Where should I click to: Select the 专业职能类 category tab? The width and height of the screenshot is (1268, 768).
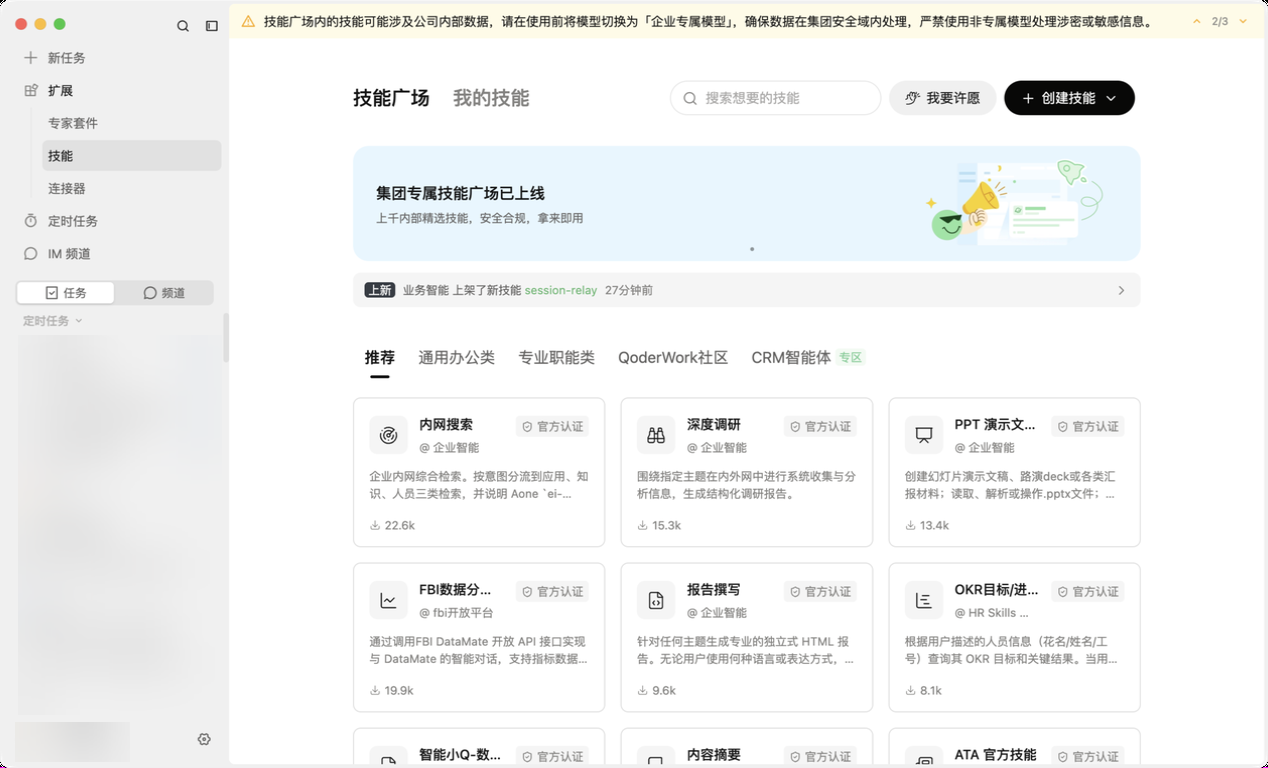click(556, 358)
